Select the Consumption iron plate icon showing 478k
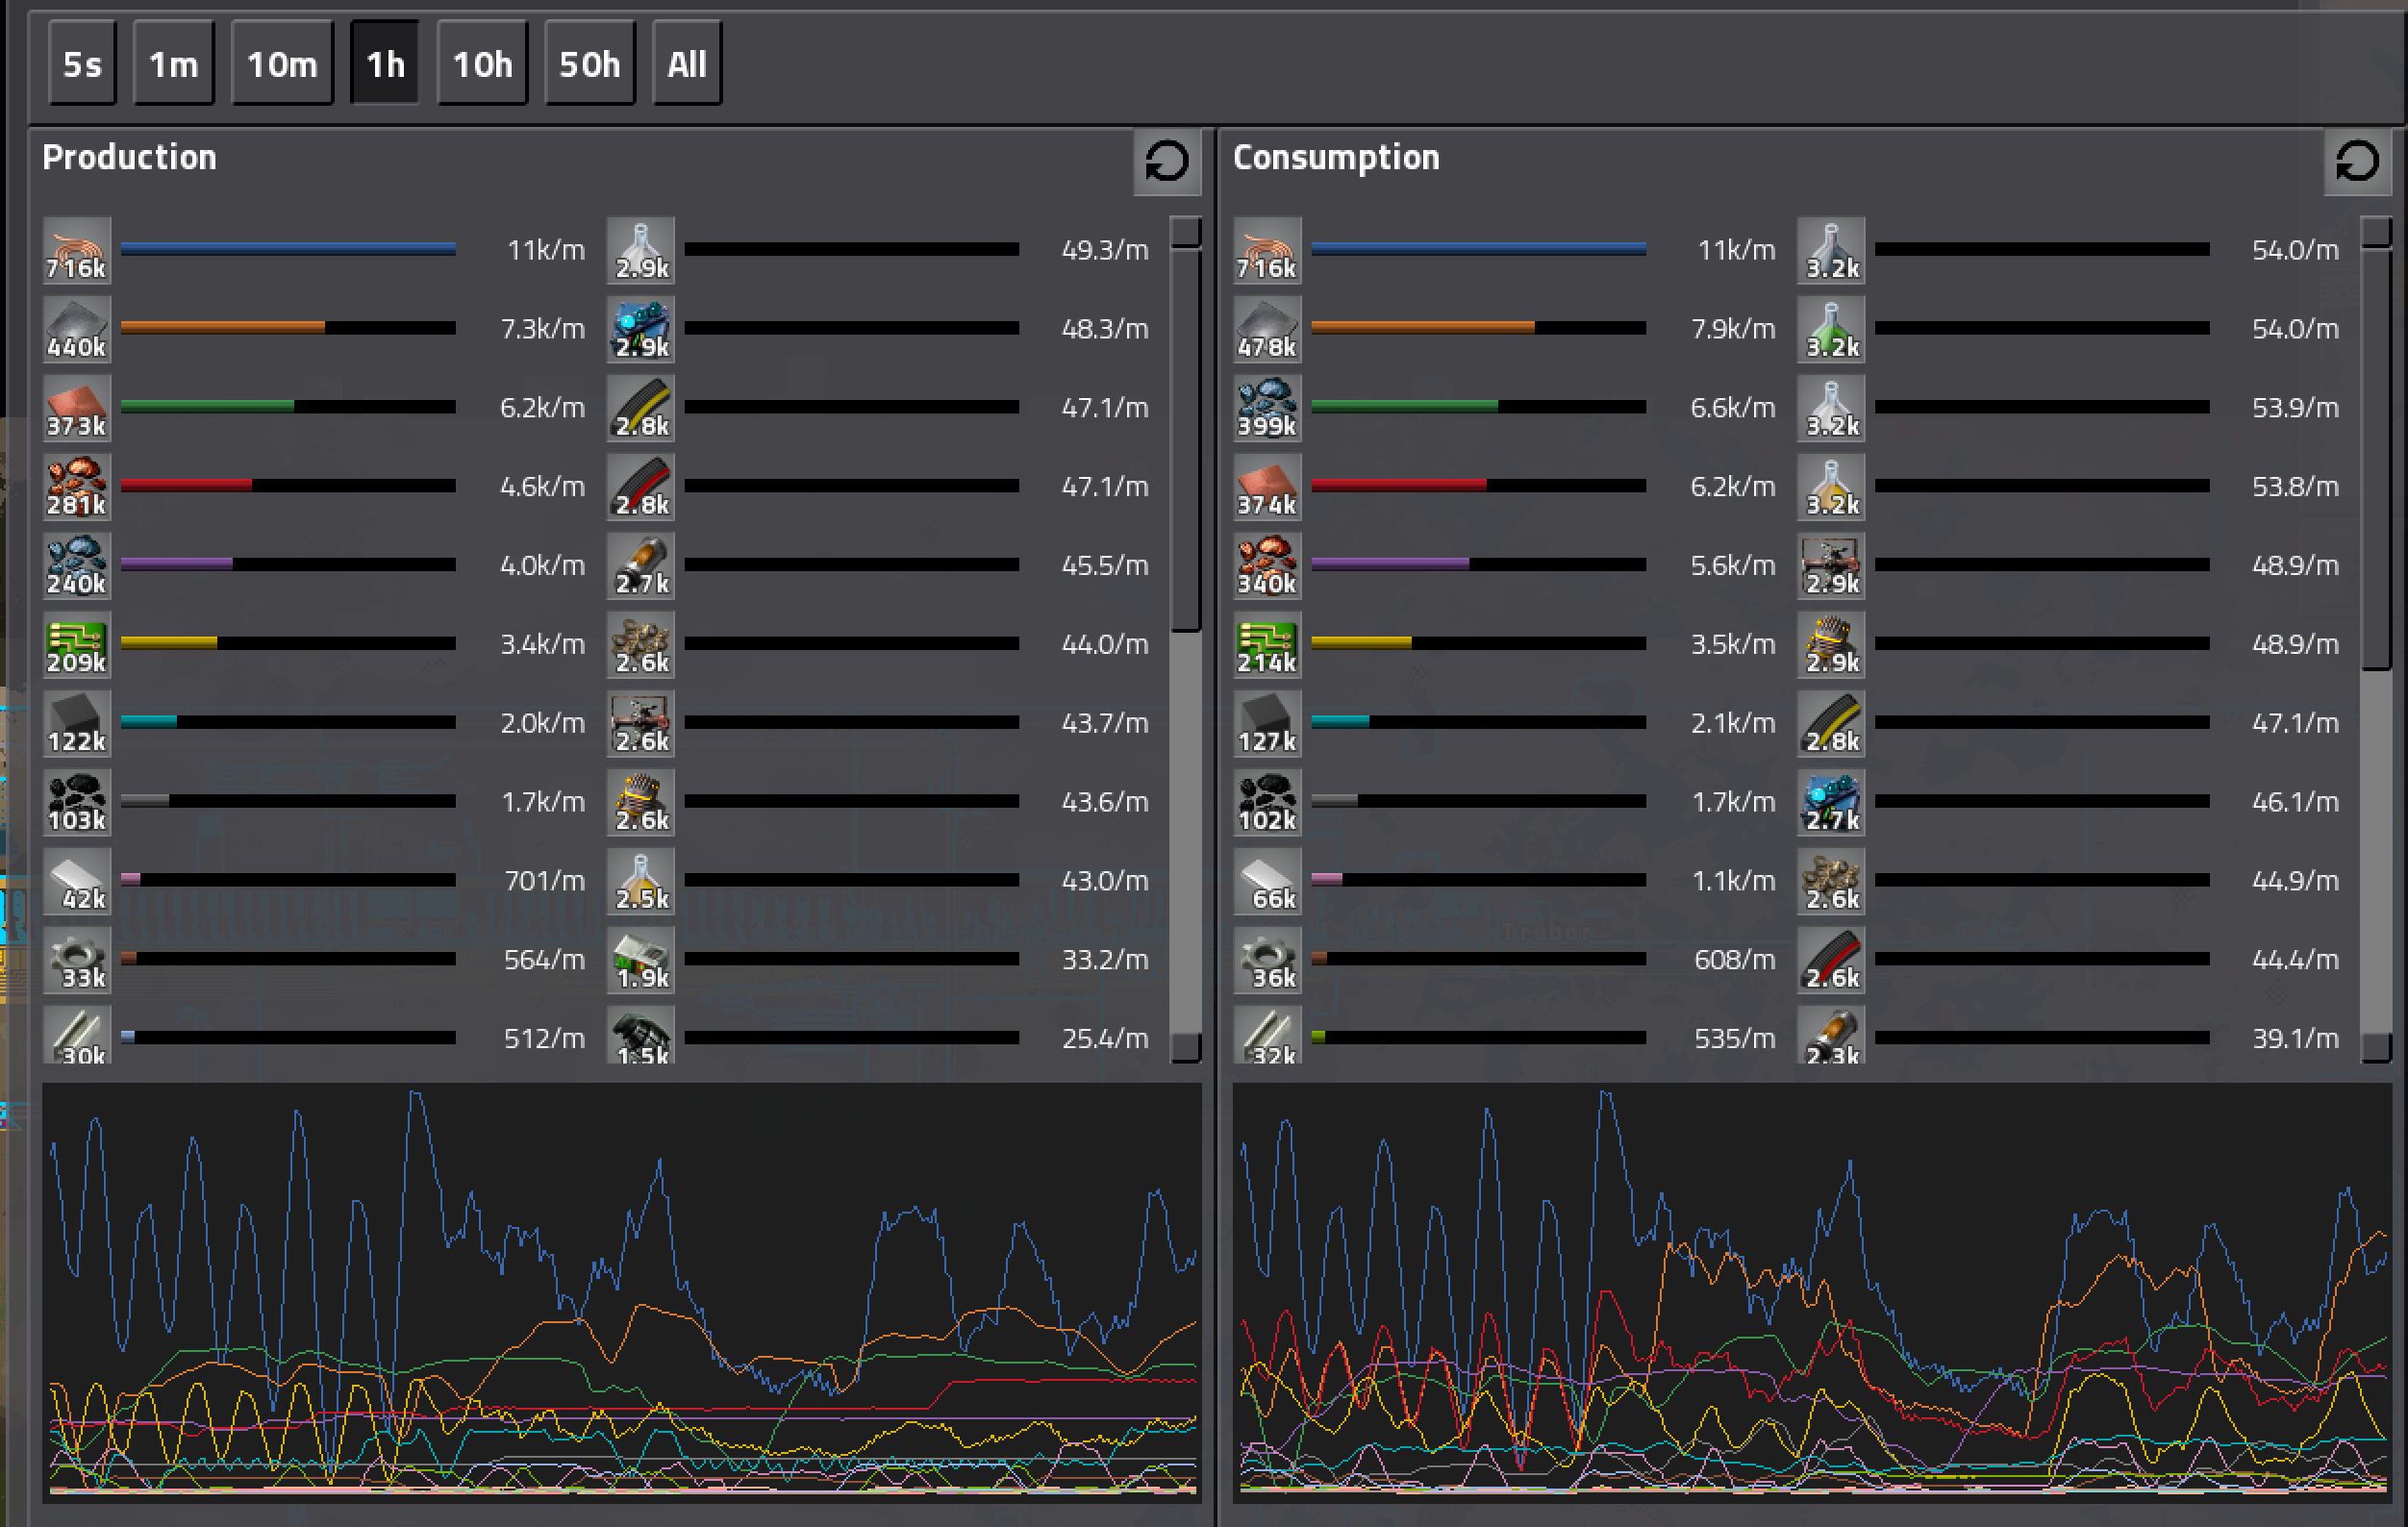 1267,329
